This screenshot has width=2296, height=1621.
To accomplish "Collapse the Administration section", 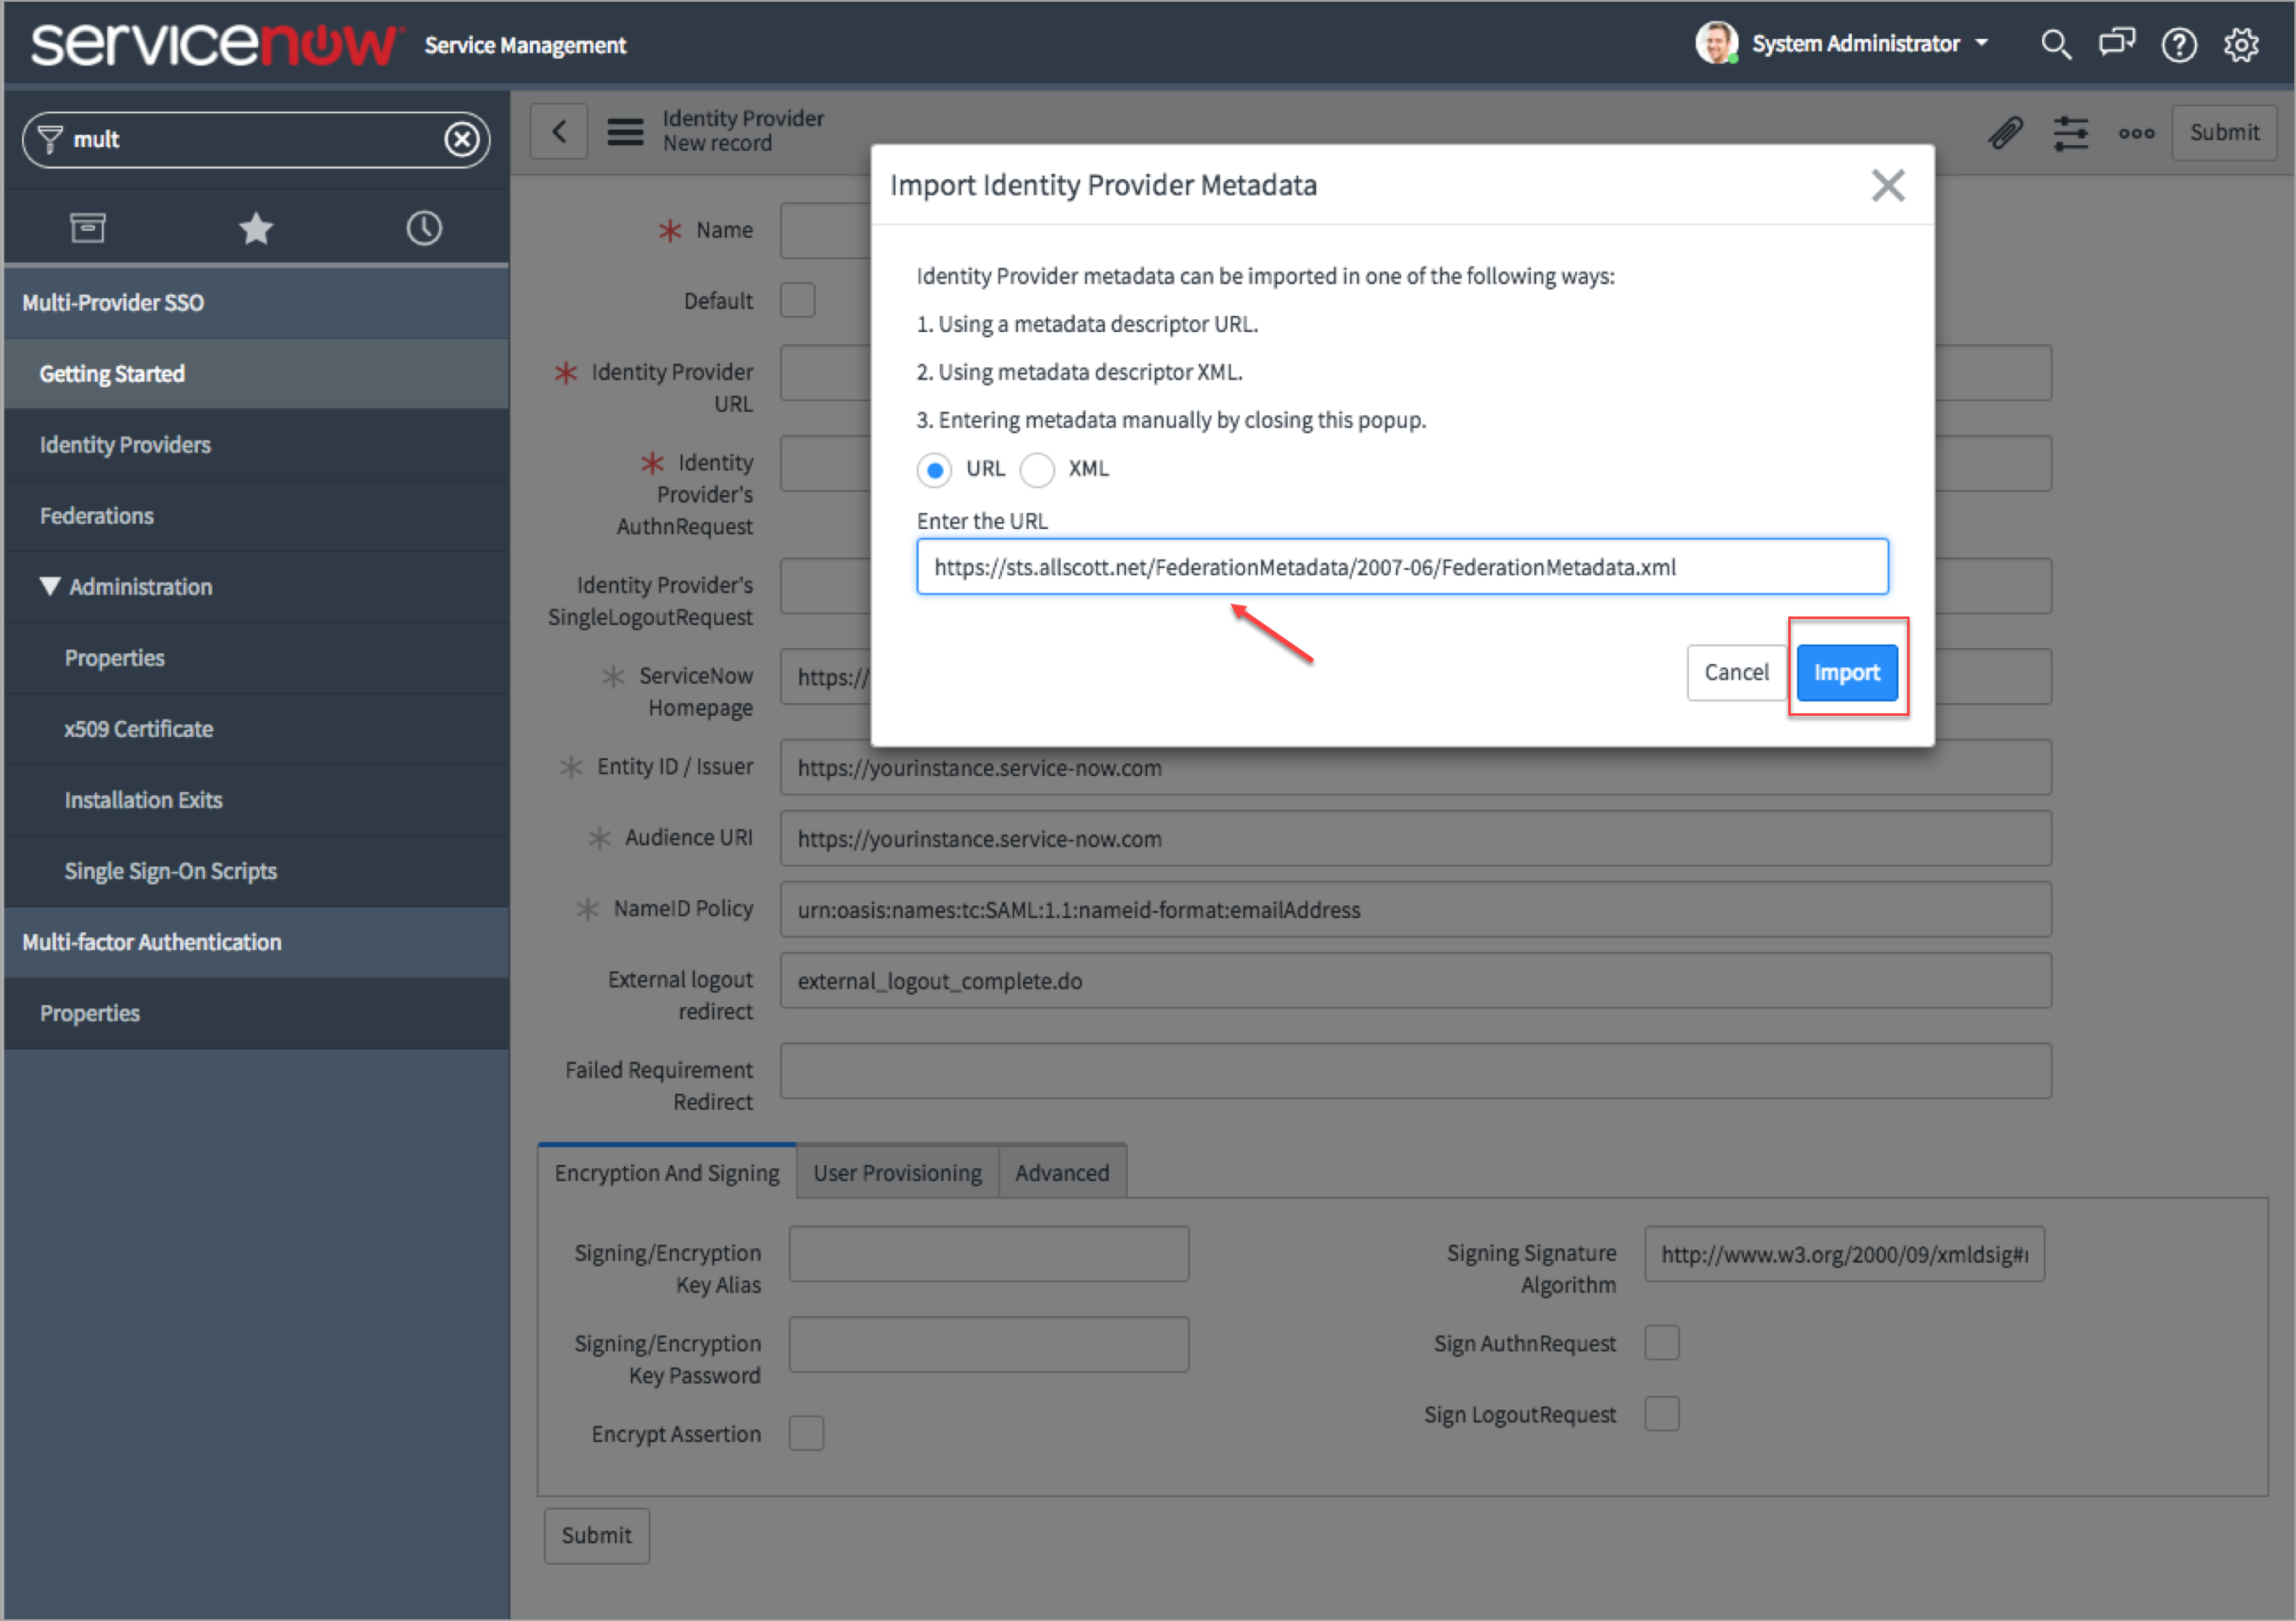I will 50,587.
